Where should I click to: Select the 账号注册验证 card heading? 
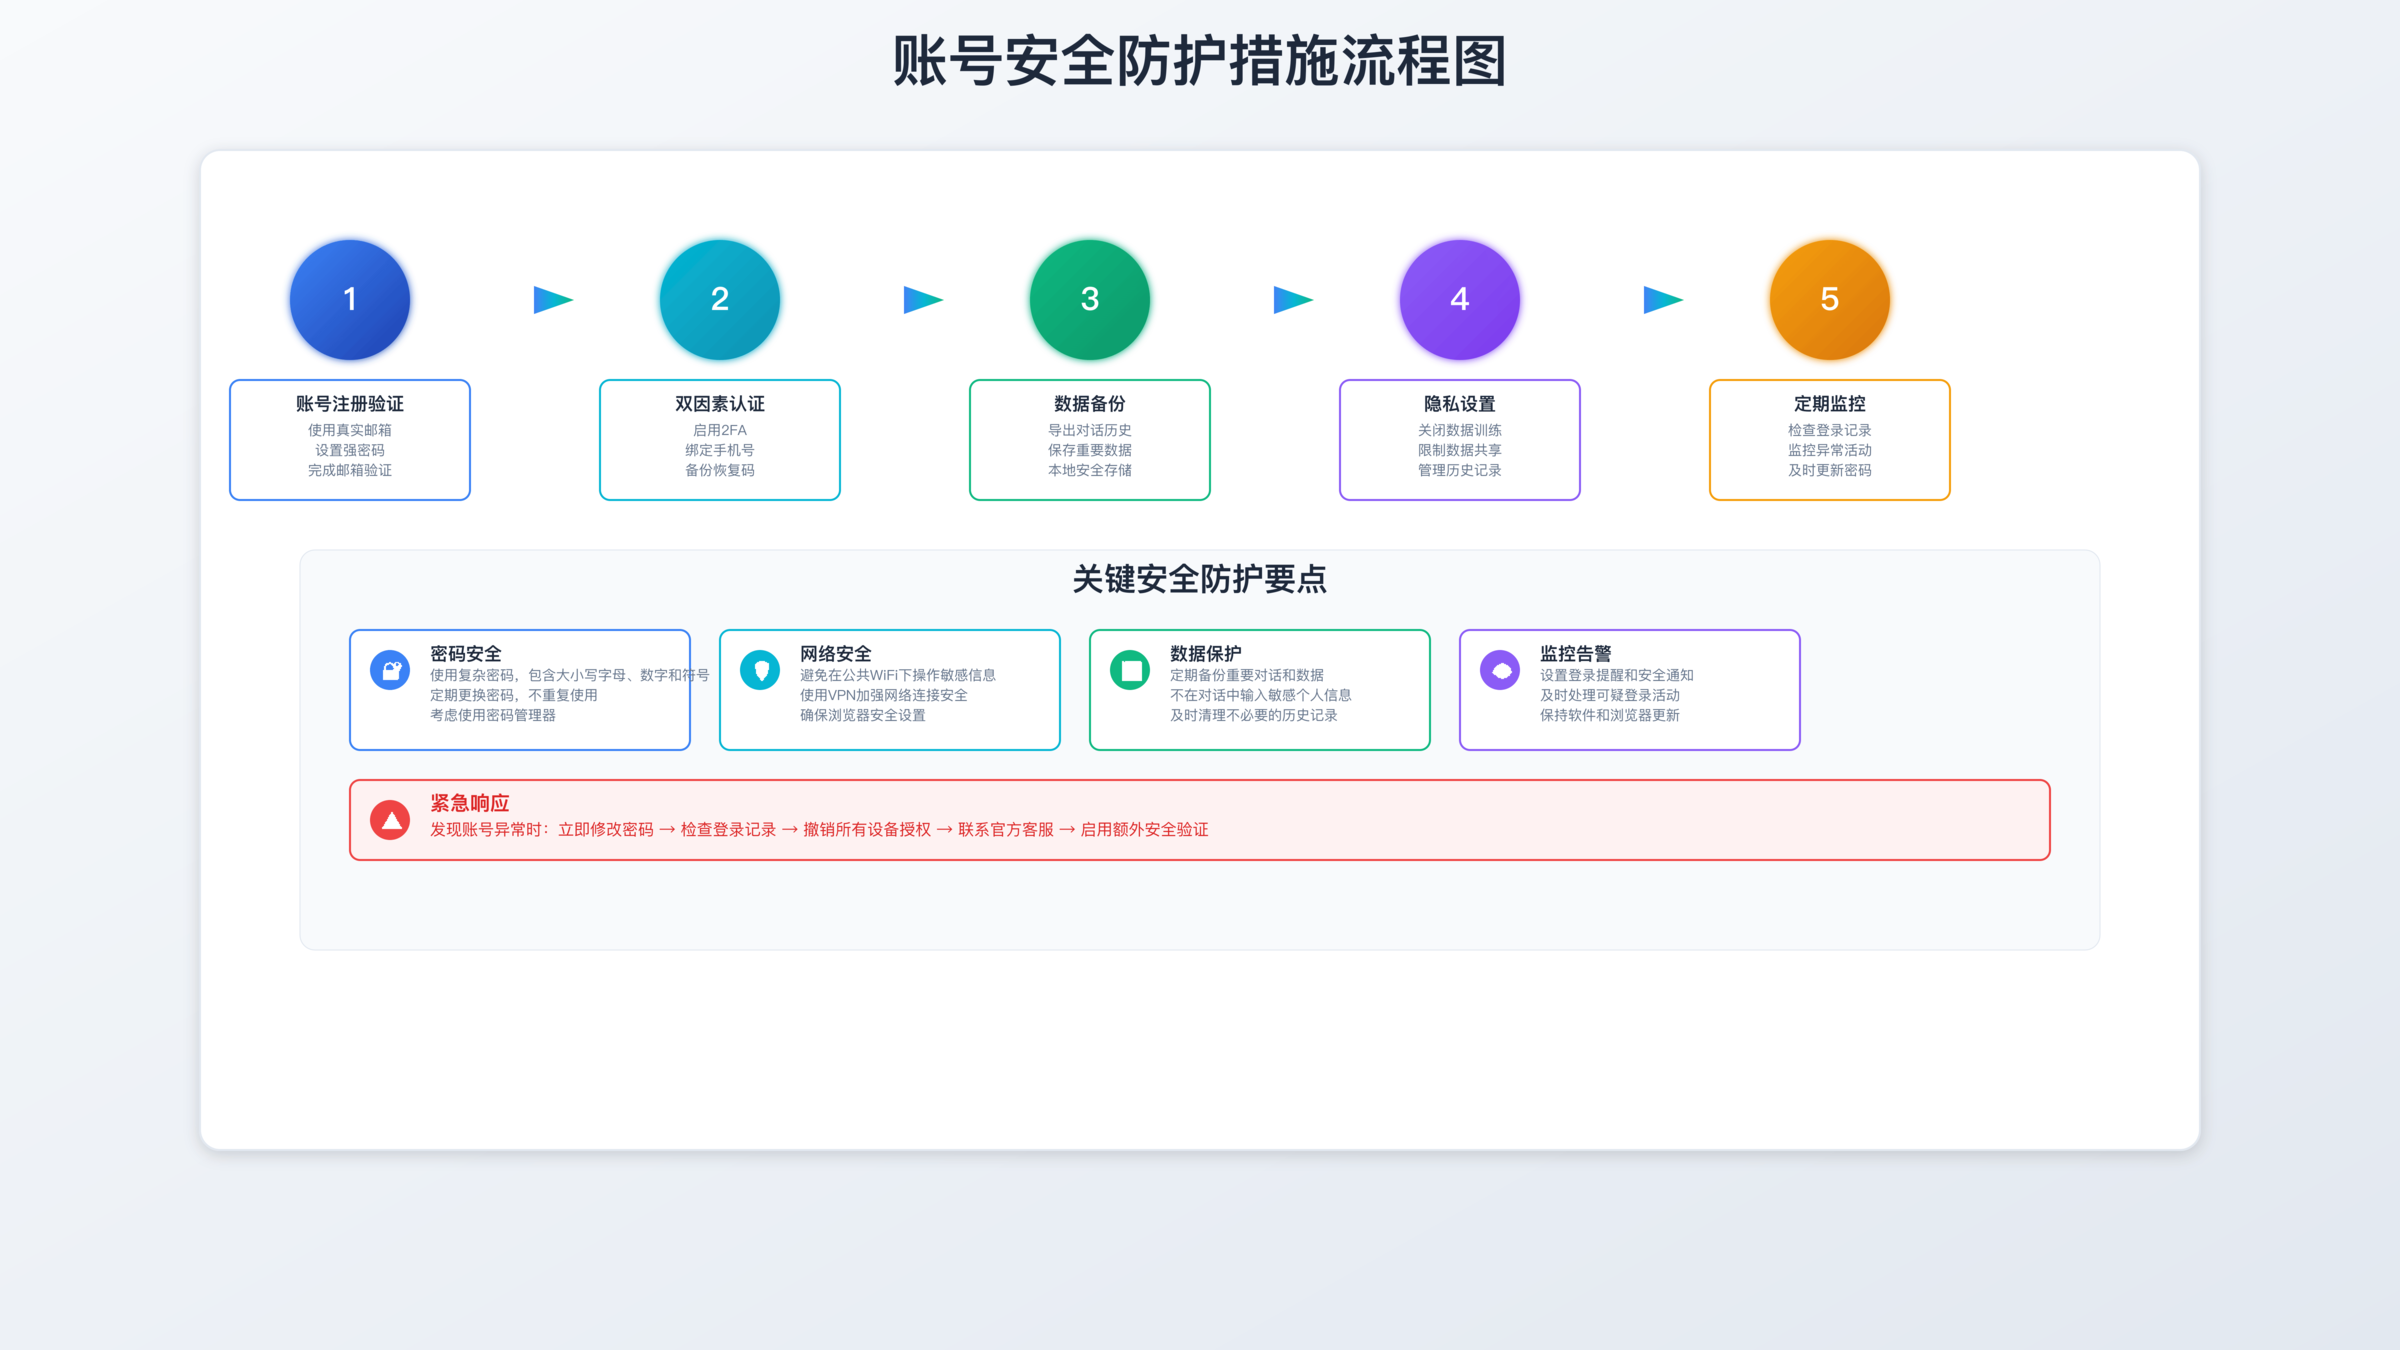[x=350, y=404]
